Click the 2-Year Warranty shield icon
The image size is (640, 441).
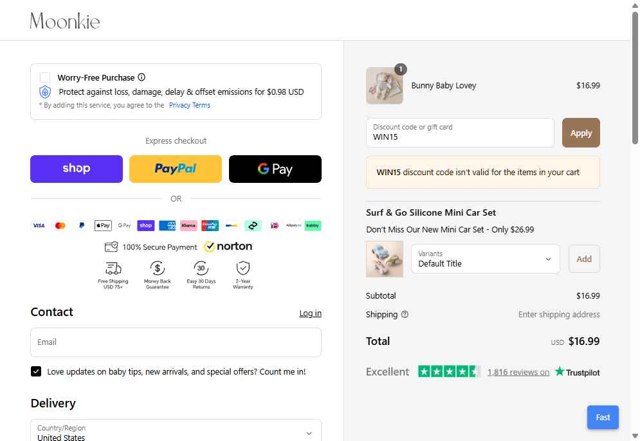243,268
